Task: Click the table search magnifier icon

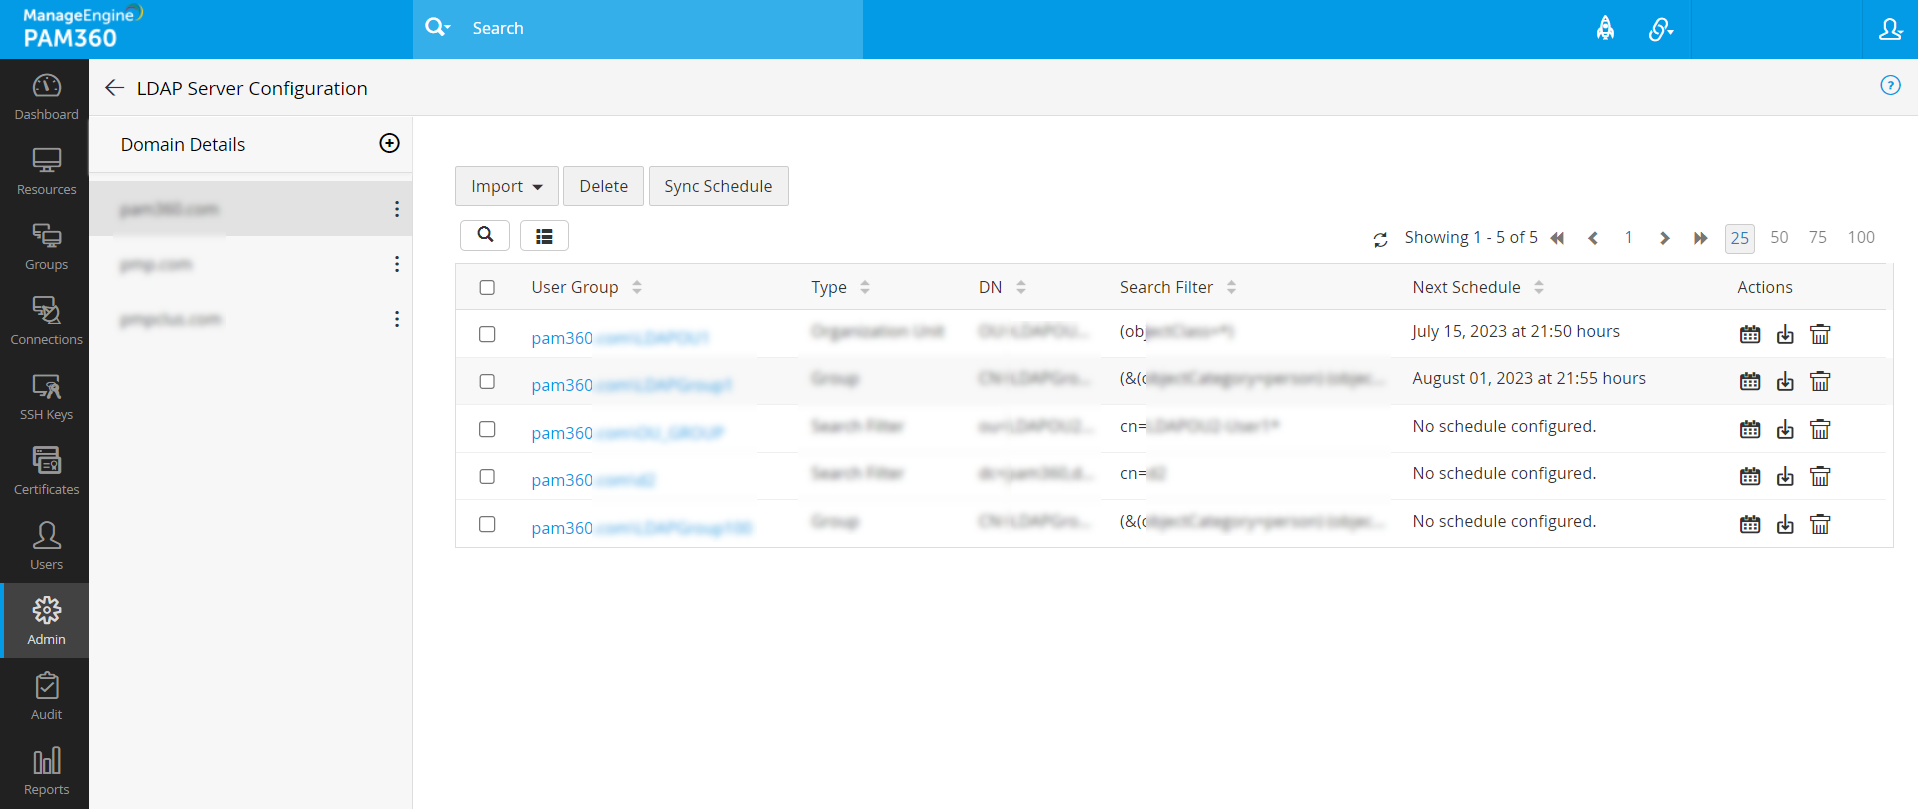Action: (x=485, y=235)
